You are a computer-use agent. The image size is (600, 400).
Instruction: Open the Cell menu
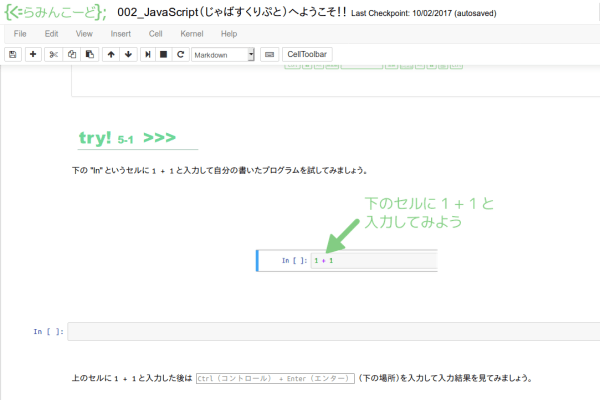point(156,34)
